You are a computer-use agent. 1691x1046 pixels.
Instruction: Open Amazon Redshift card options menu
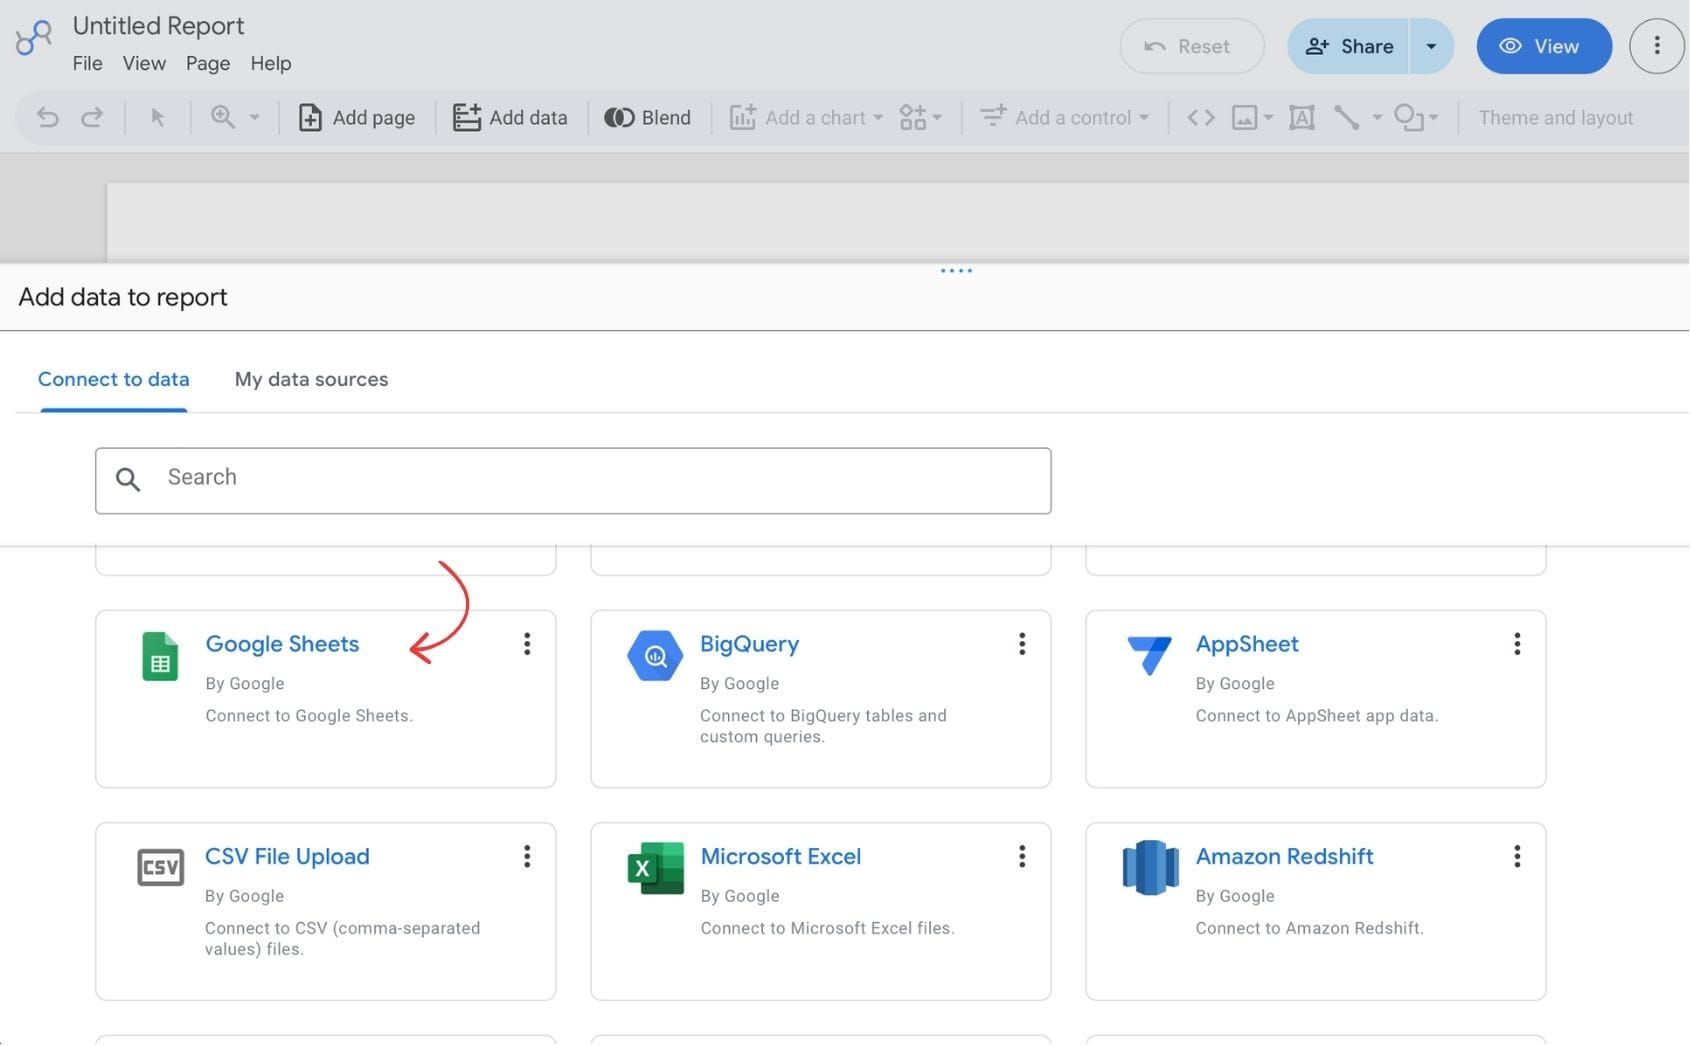1517,857
